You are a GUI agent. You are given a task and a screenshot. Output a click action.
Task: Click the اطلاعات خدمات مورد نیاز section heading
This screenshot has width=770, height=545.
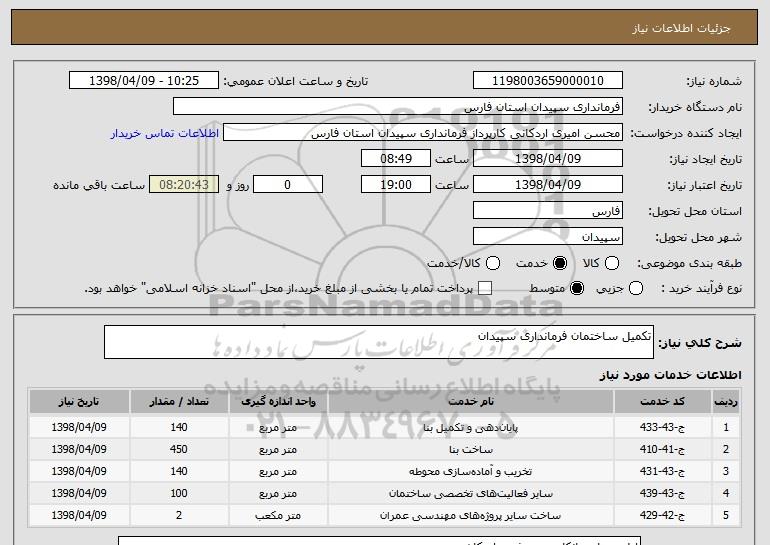click(670, 375)
